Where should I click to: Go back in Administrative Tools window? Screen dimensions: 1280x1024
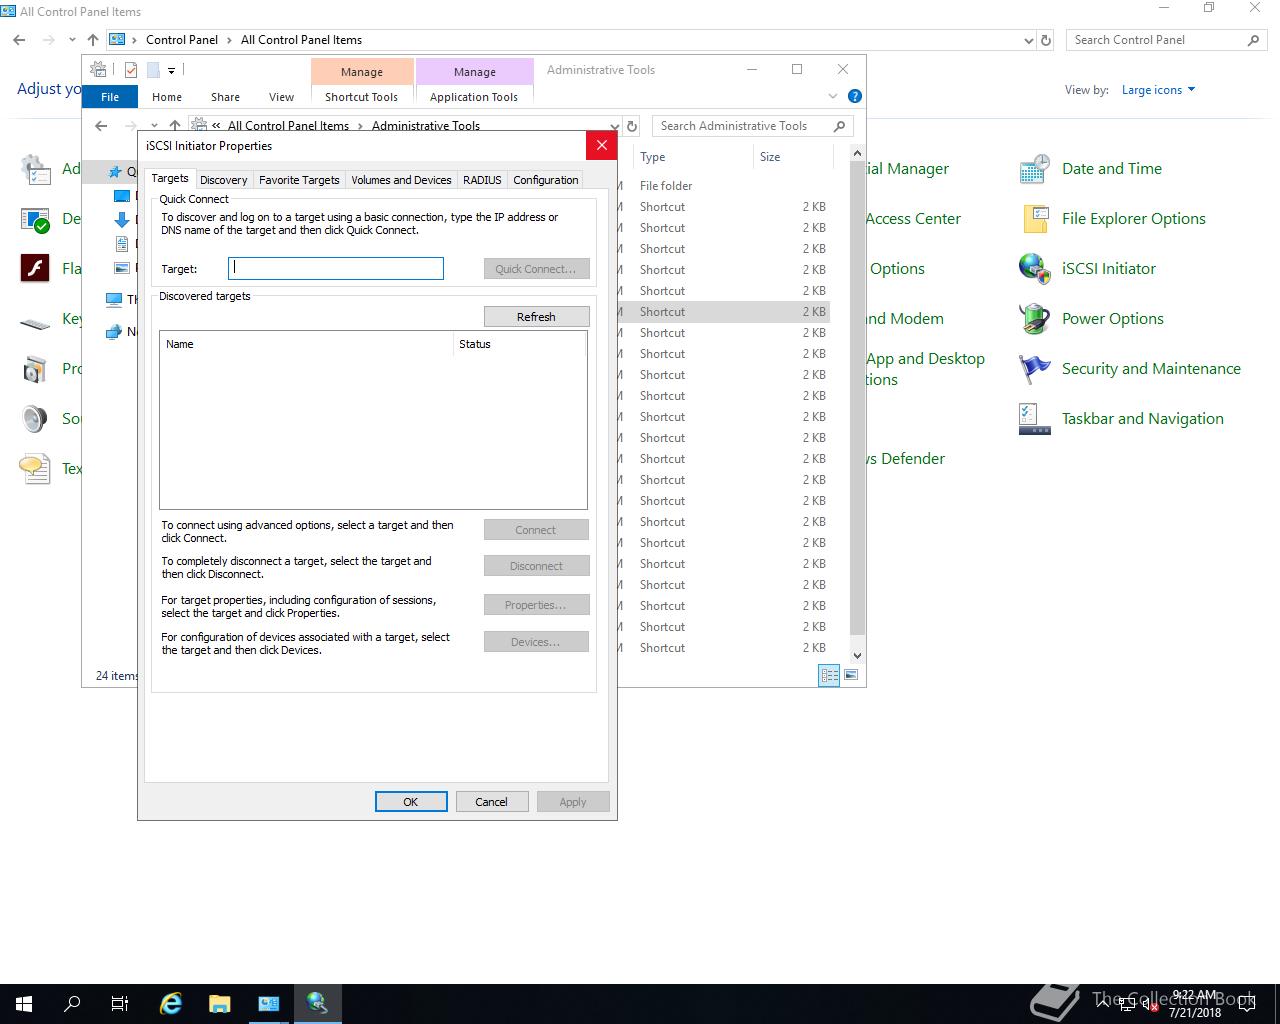[101, 126]
